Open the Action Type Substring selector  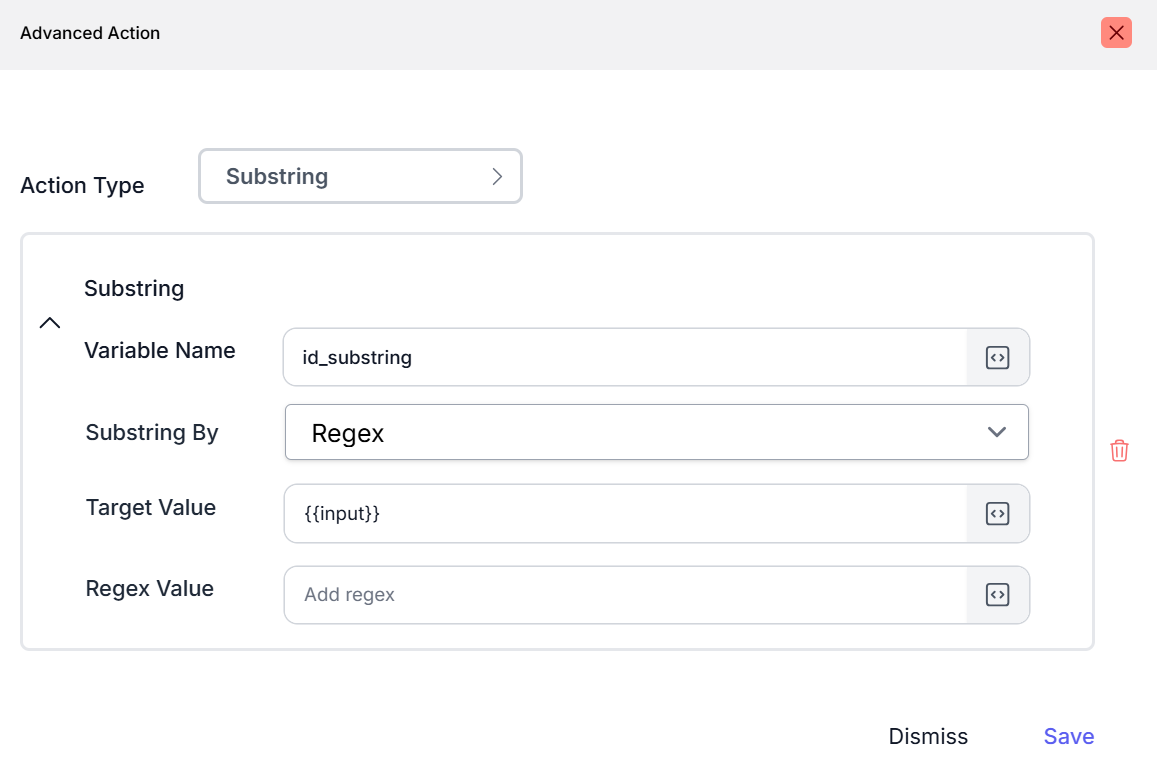click(x=360, y=177)
